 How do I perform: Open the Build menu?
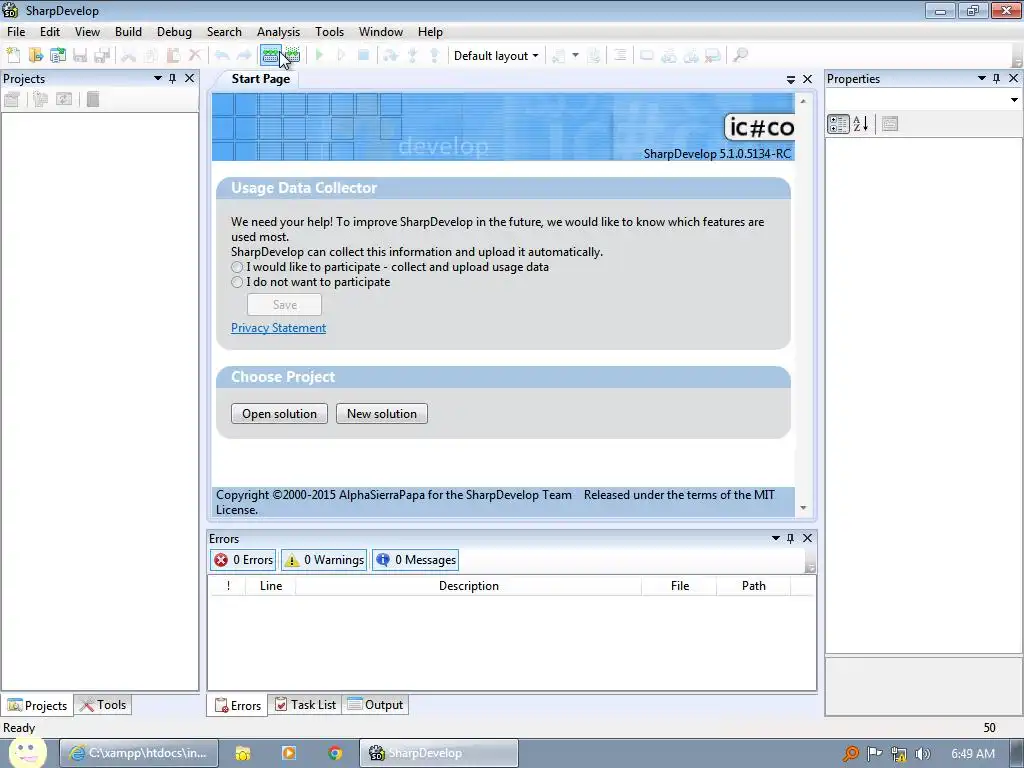[128, 31]
